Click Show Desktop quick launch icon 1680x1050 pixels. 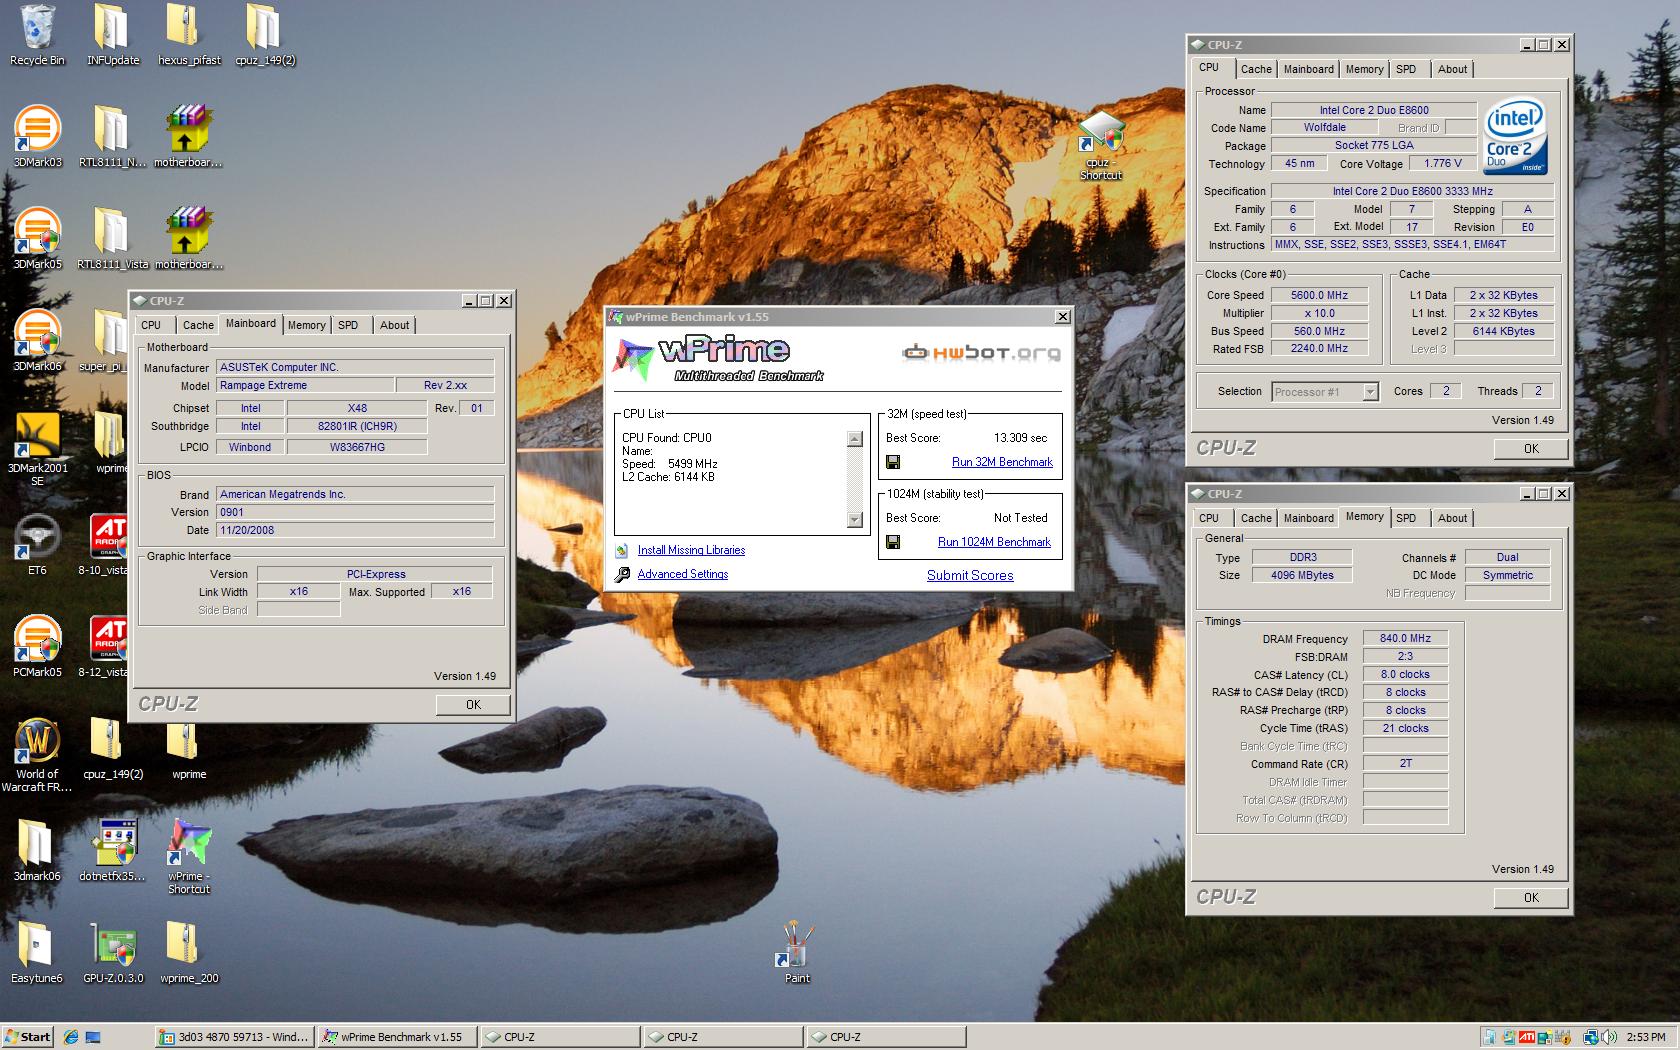coord(93,1037)
